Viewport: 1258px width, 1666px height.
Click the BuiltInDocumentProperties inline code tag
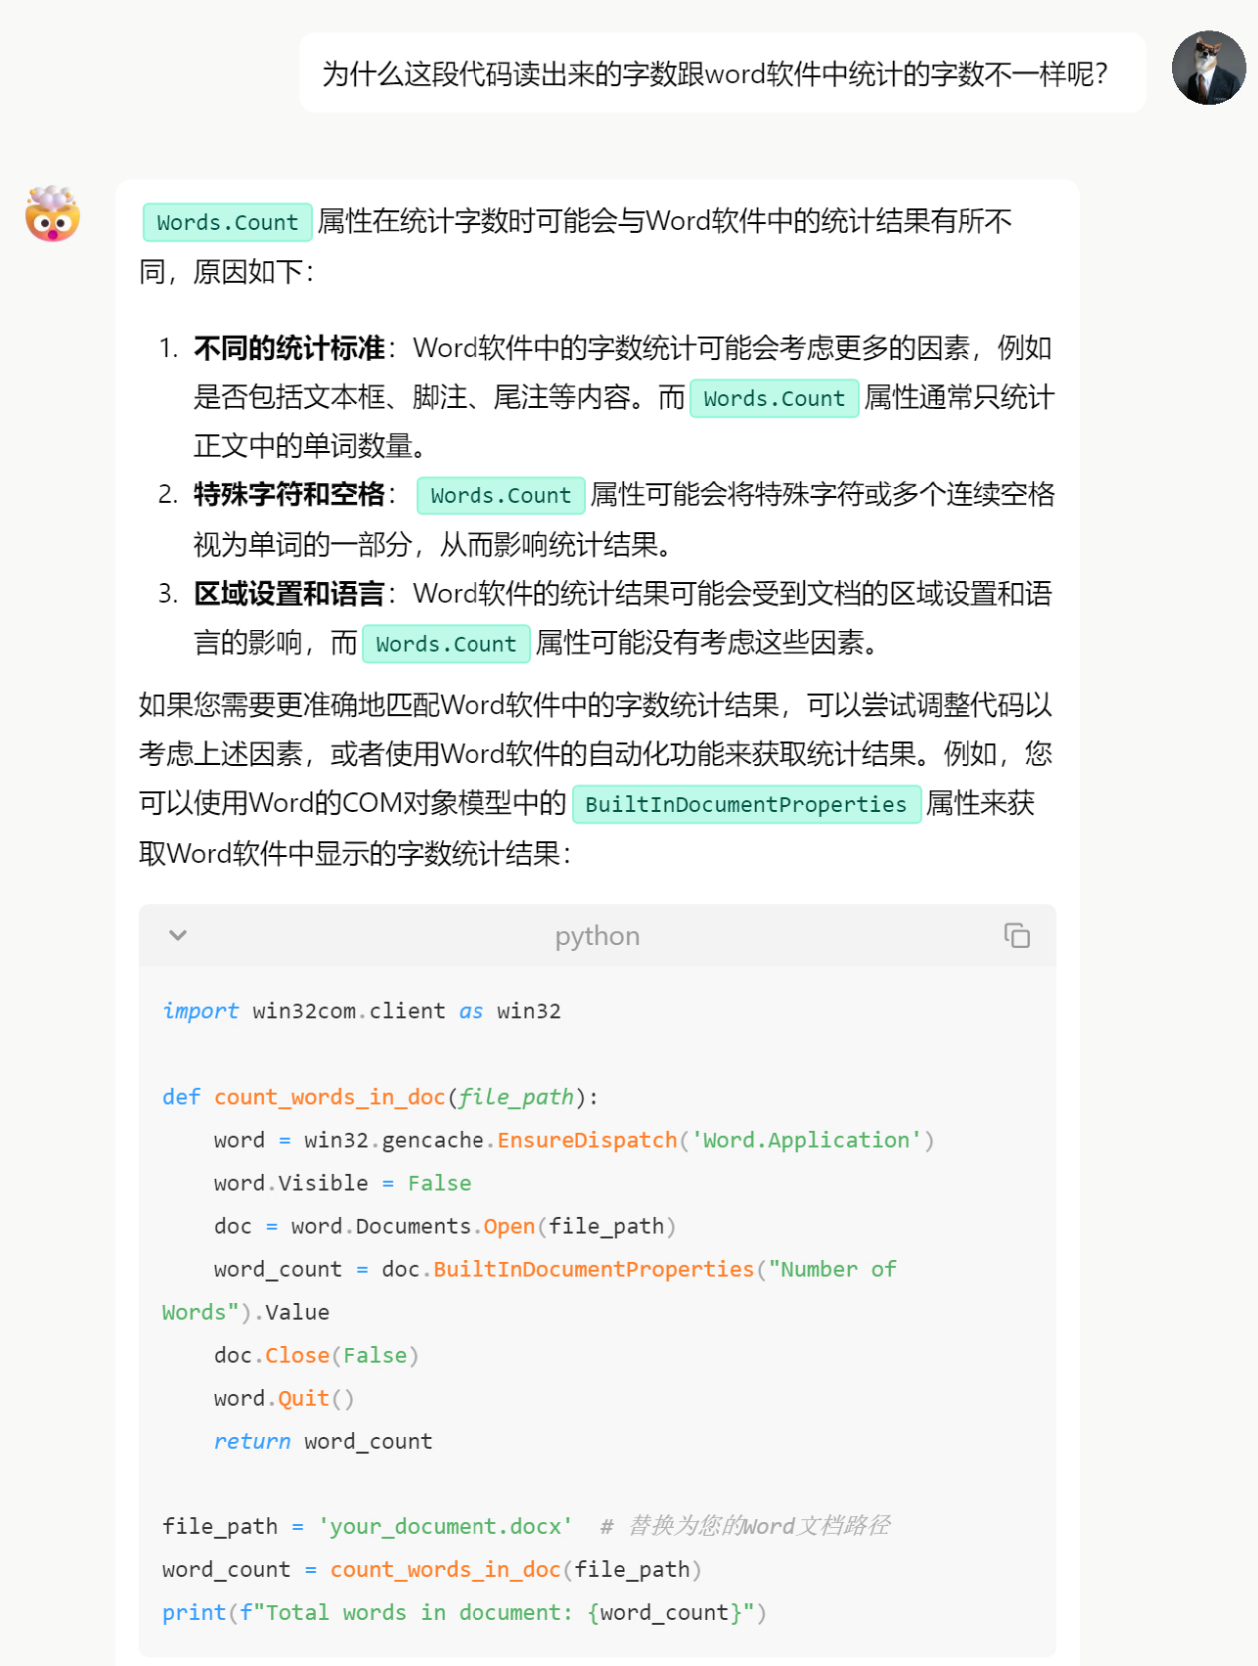click(x=746, y=804)
